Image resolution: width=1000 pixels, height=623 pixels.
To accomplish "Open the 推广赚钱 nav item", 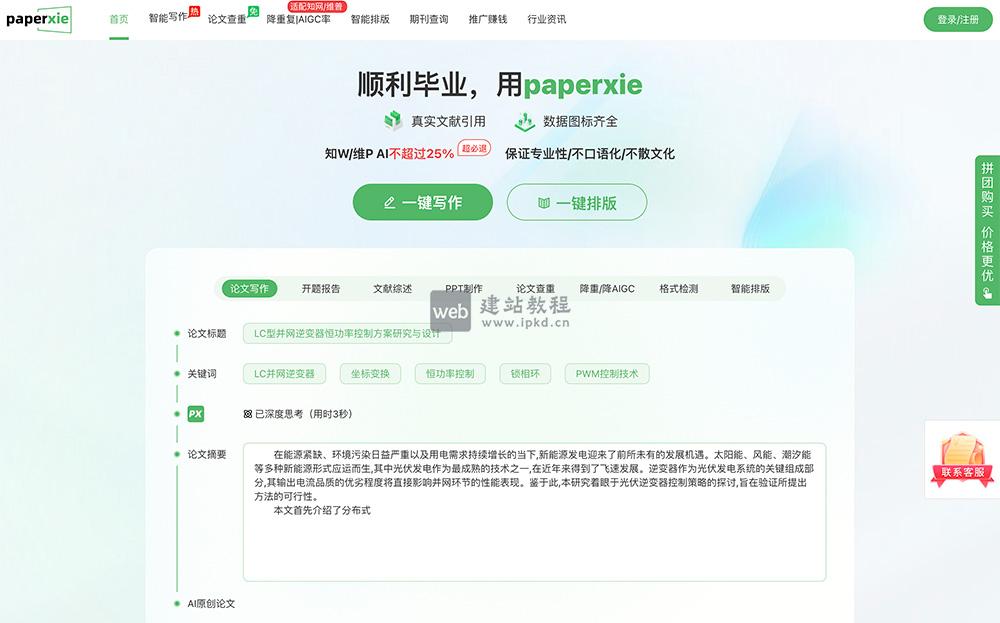I will click(488, 19).
